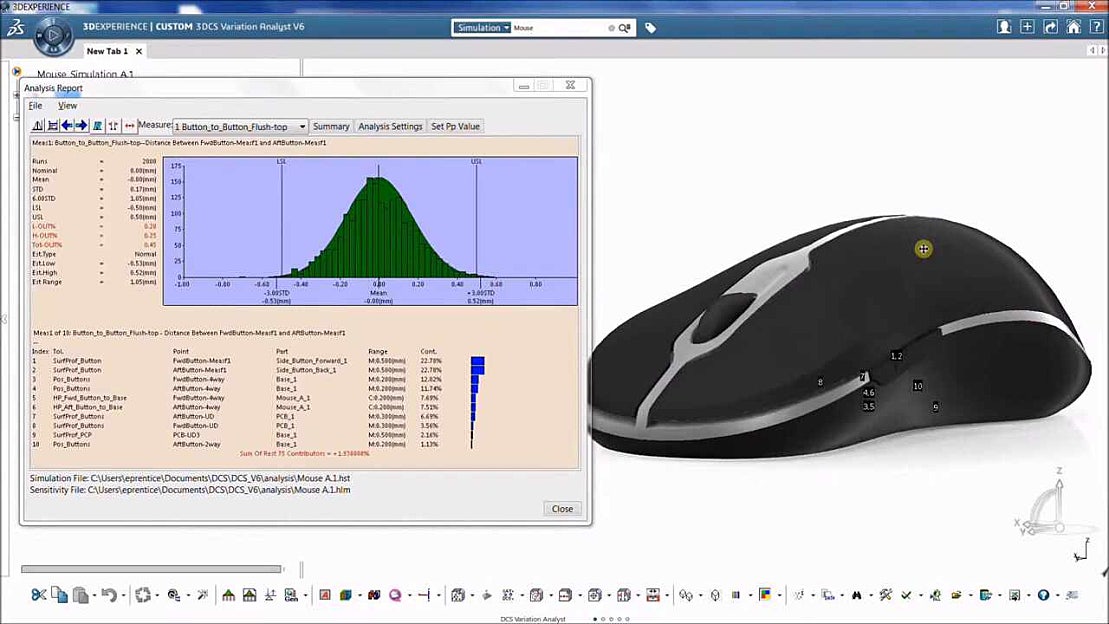The width and height of the screenshot is (1109, 624).
Task: Expand the dropdown arrow beside the Paste icon
Action: point(93,594)
